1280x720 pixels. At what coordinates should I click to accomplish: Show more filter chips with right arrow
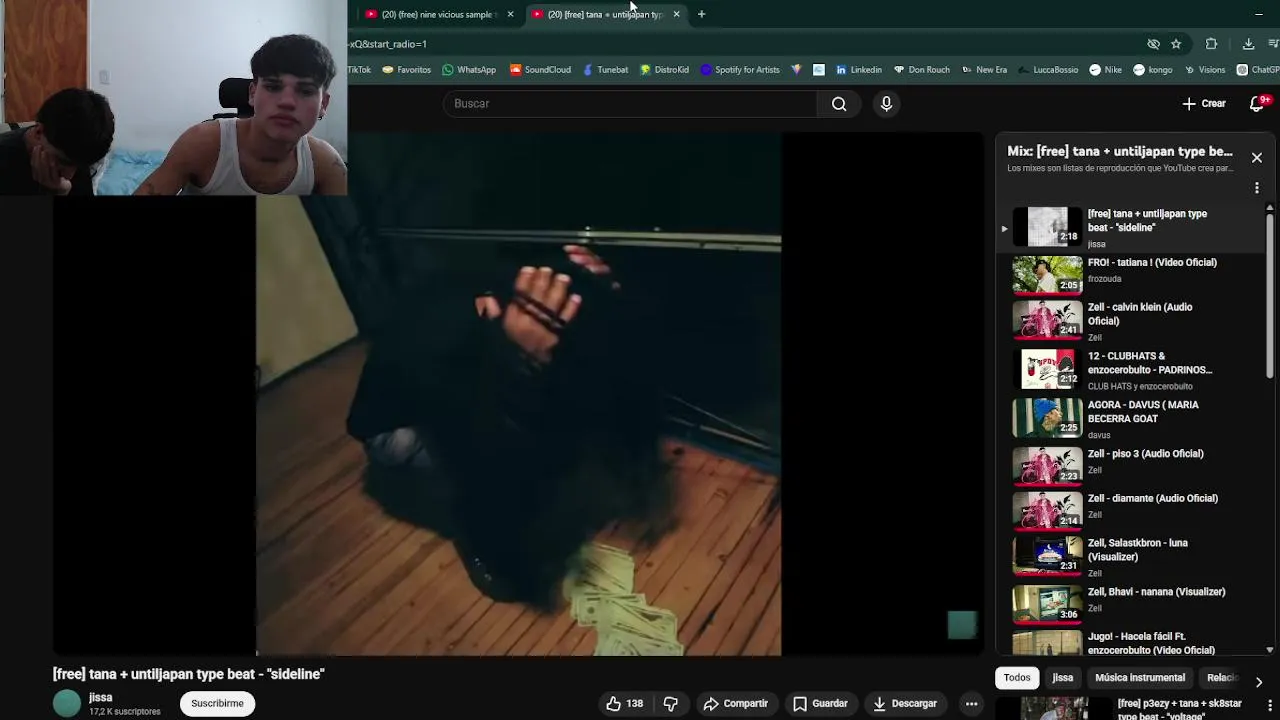(1258, 682)
